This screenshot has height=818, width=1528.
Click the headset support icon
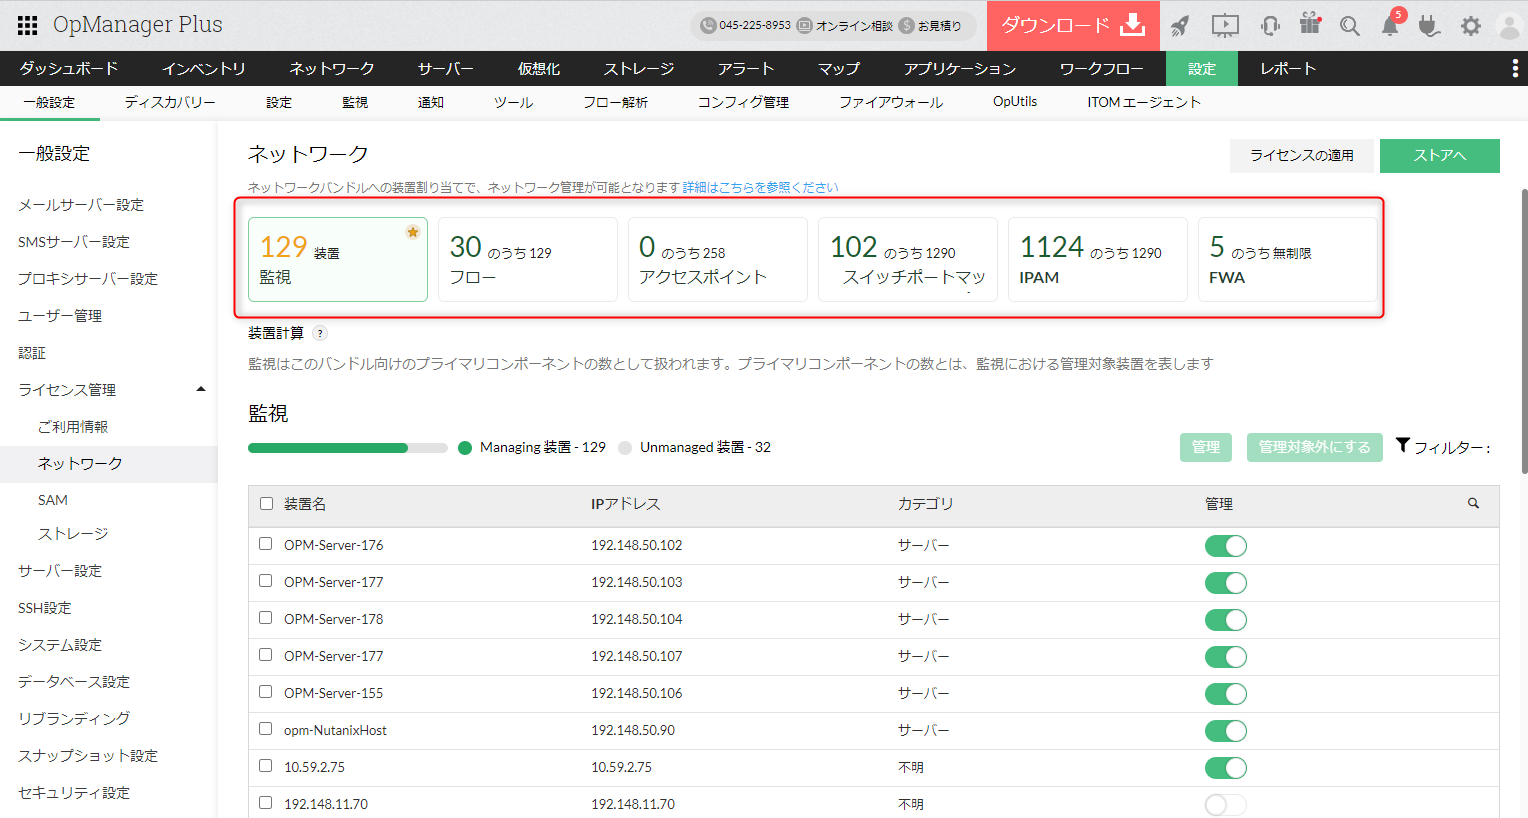(x=1270, y=26)
